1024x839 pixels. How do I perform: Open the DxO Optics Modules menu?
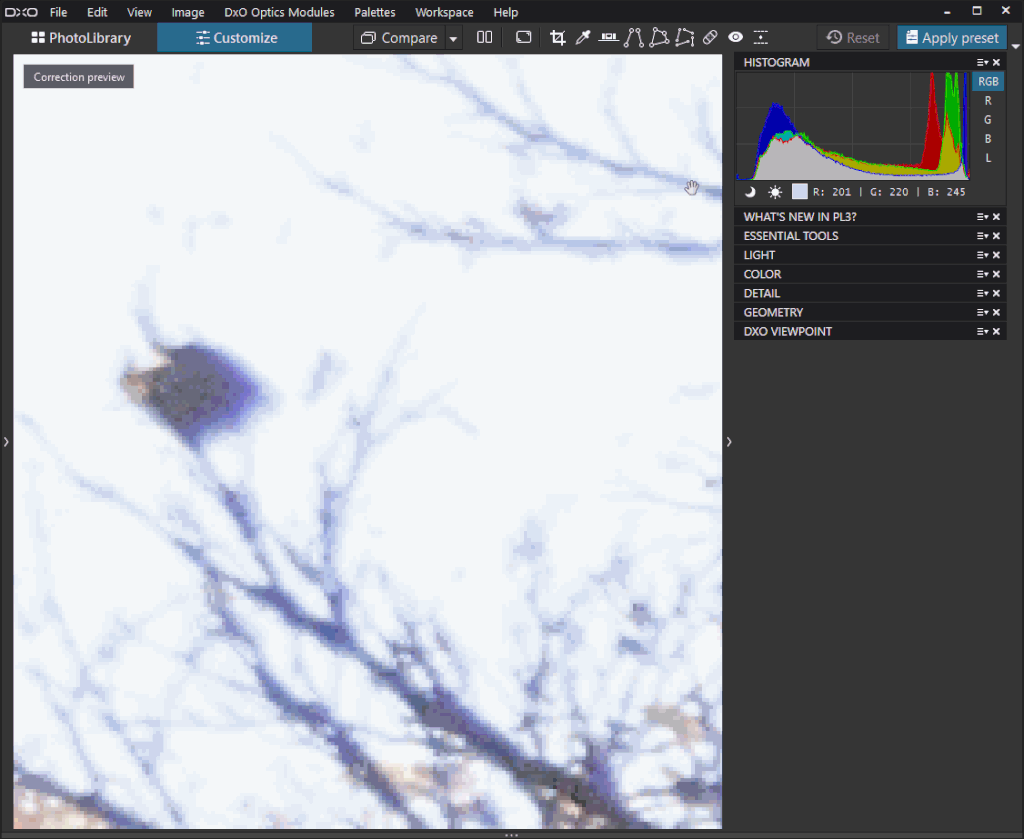(278, 12)
